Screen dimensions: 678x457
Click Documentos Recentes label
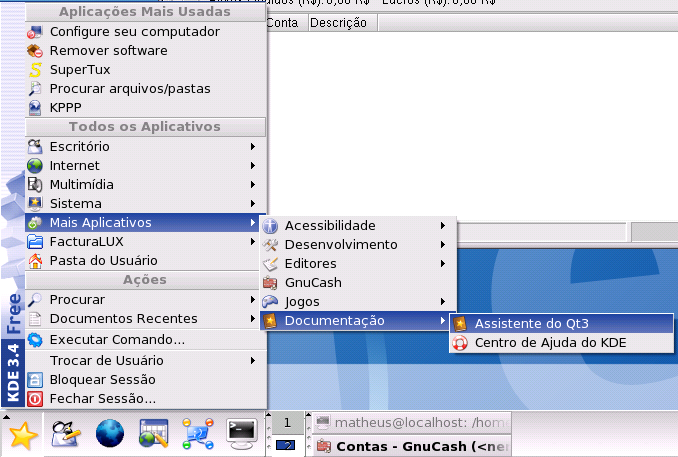[x=123, y=319]
